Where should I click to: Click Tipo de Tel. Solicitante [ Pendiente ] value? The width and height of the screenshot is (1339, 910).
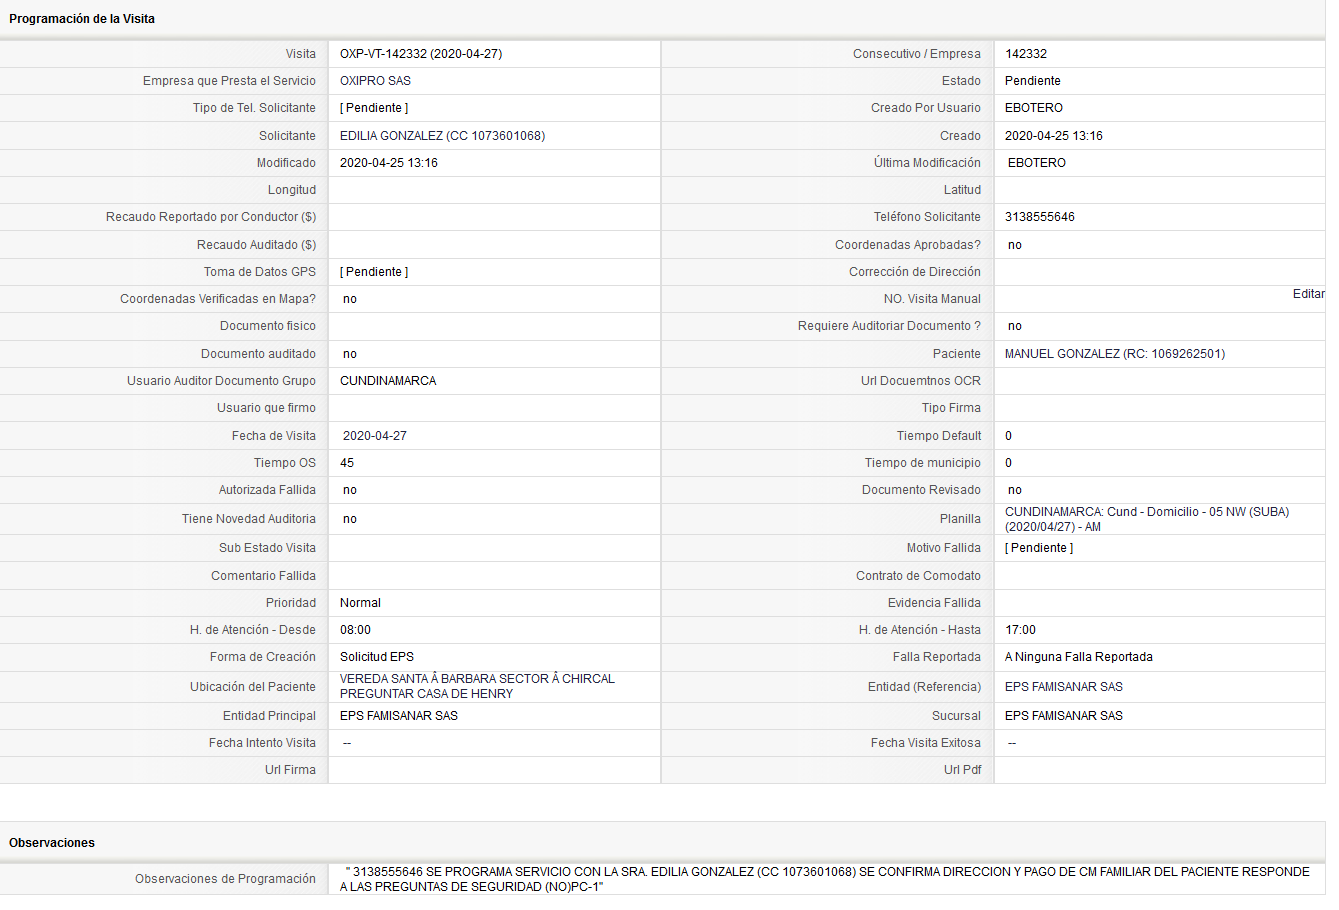tap(374, 108)
